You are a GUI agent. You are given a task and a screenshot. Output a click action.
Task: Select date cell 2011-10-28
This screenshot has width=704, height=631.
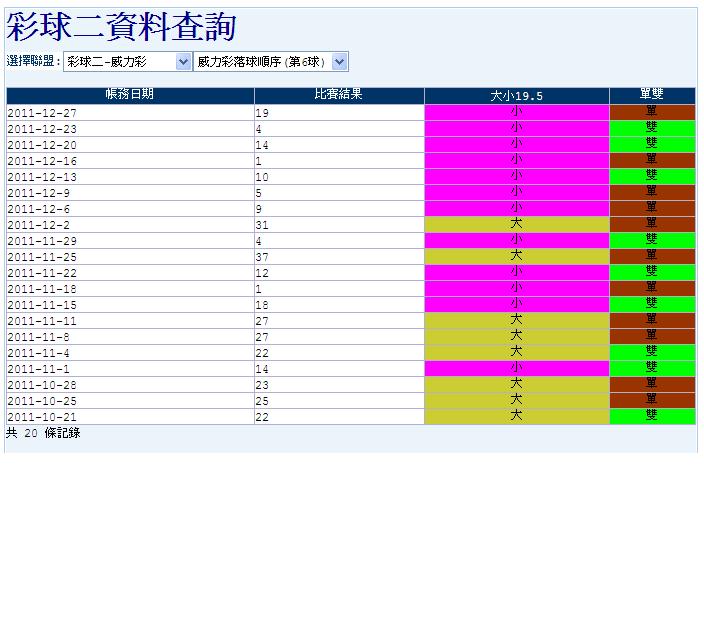point(130,385)
